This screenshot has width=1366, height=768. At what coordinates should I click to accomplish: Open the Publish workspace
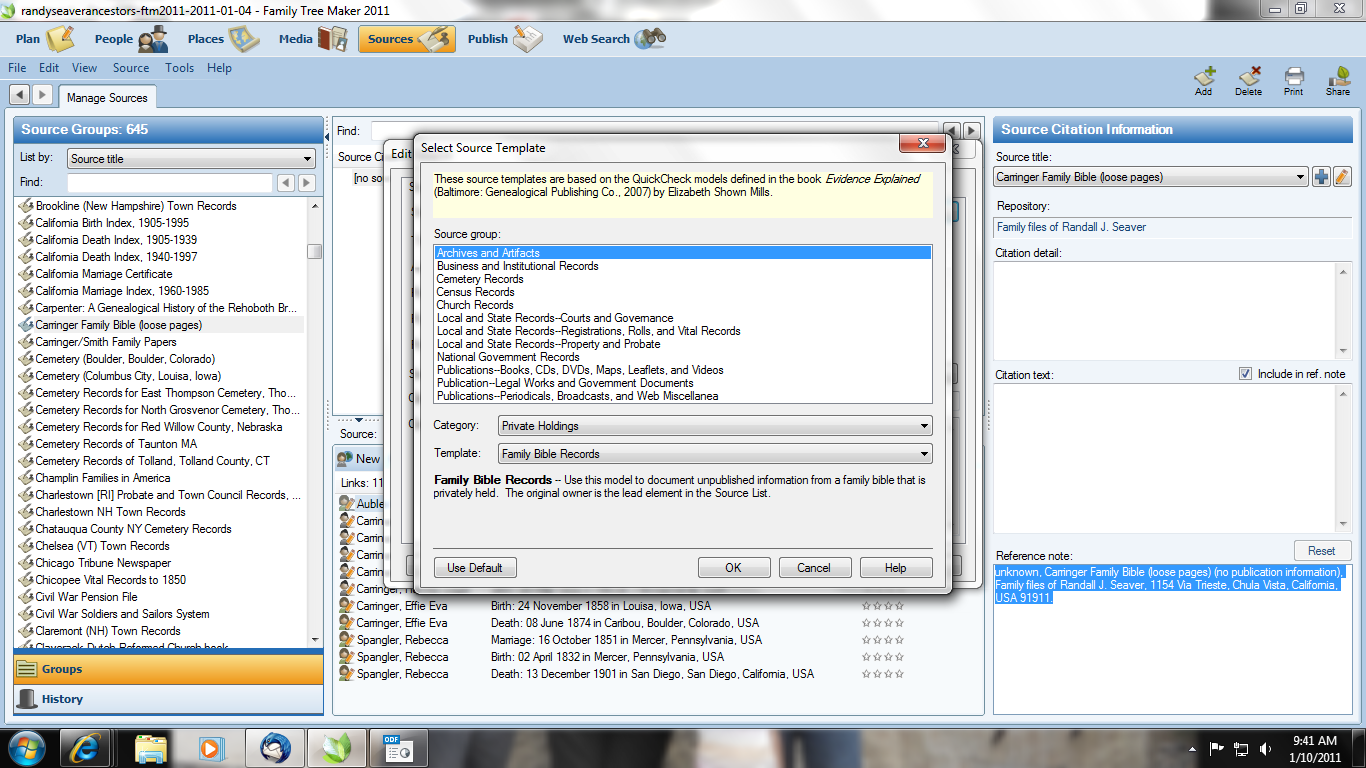(505, 39)
